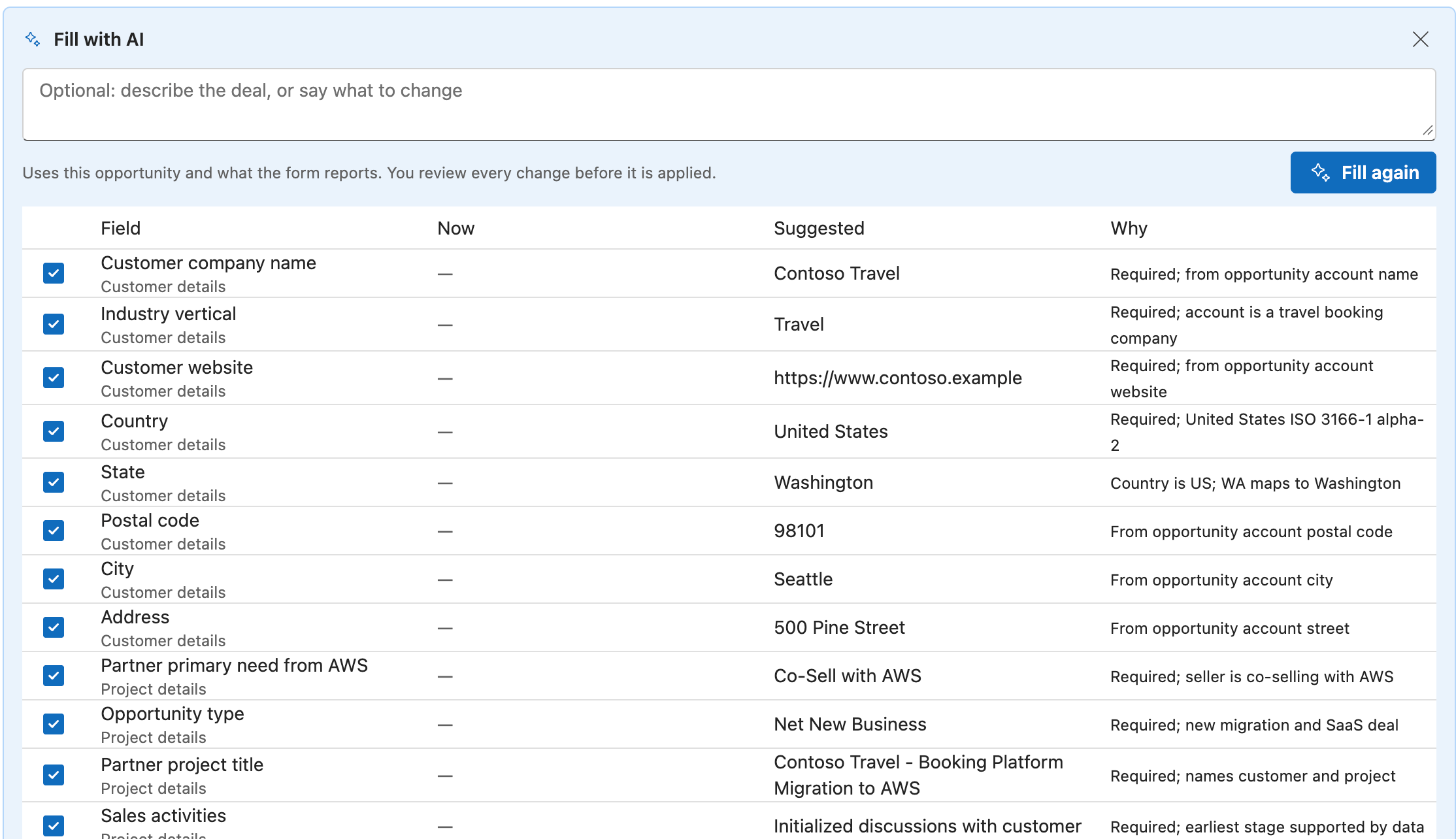Viewport: 1456px width, 839px height.
Task: Uncheck the Opportunity type checkbox
Action: tap(54, 724)
